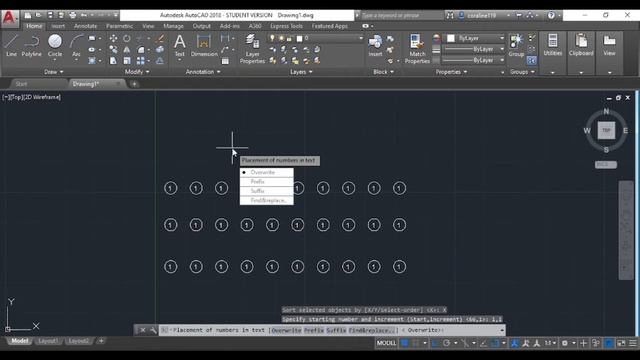Click the Insert block icon
The width and height of the screenshot is (640, 360).
pyautogui.click(x=375, y=45)
